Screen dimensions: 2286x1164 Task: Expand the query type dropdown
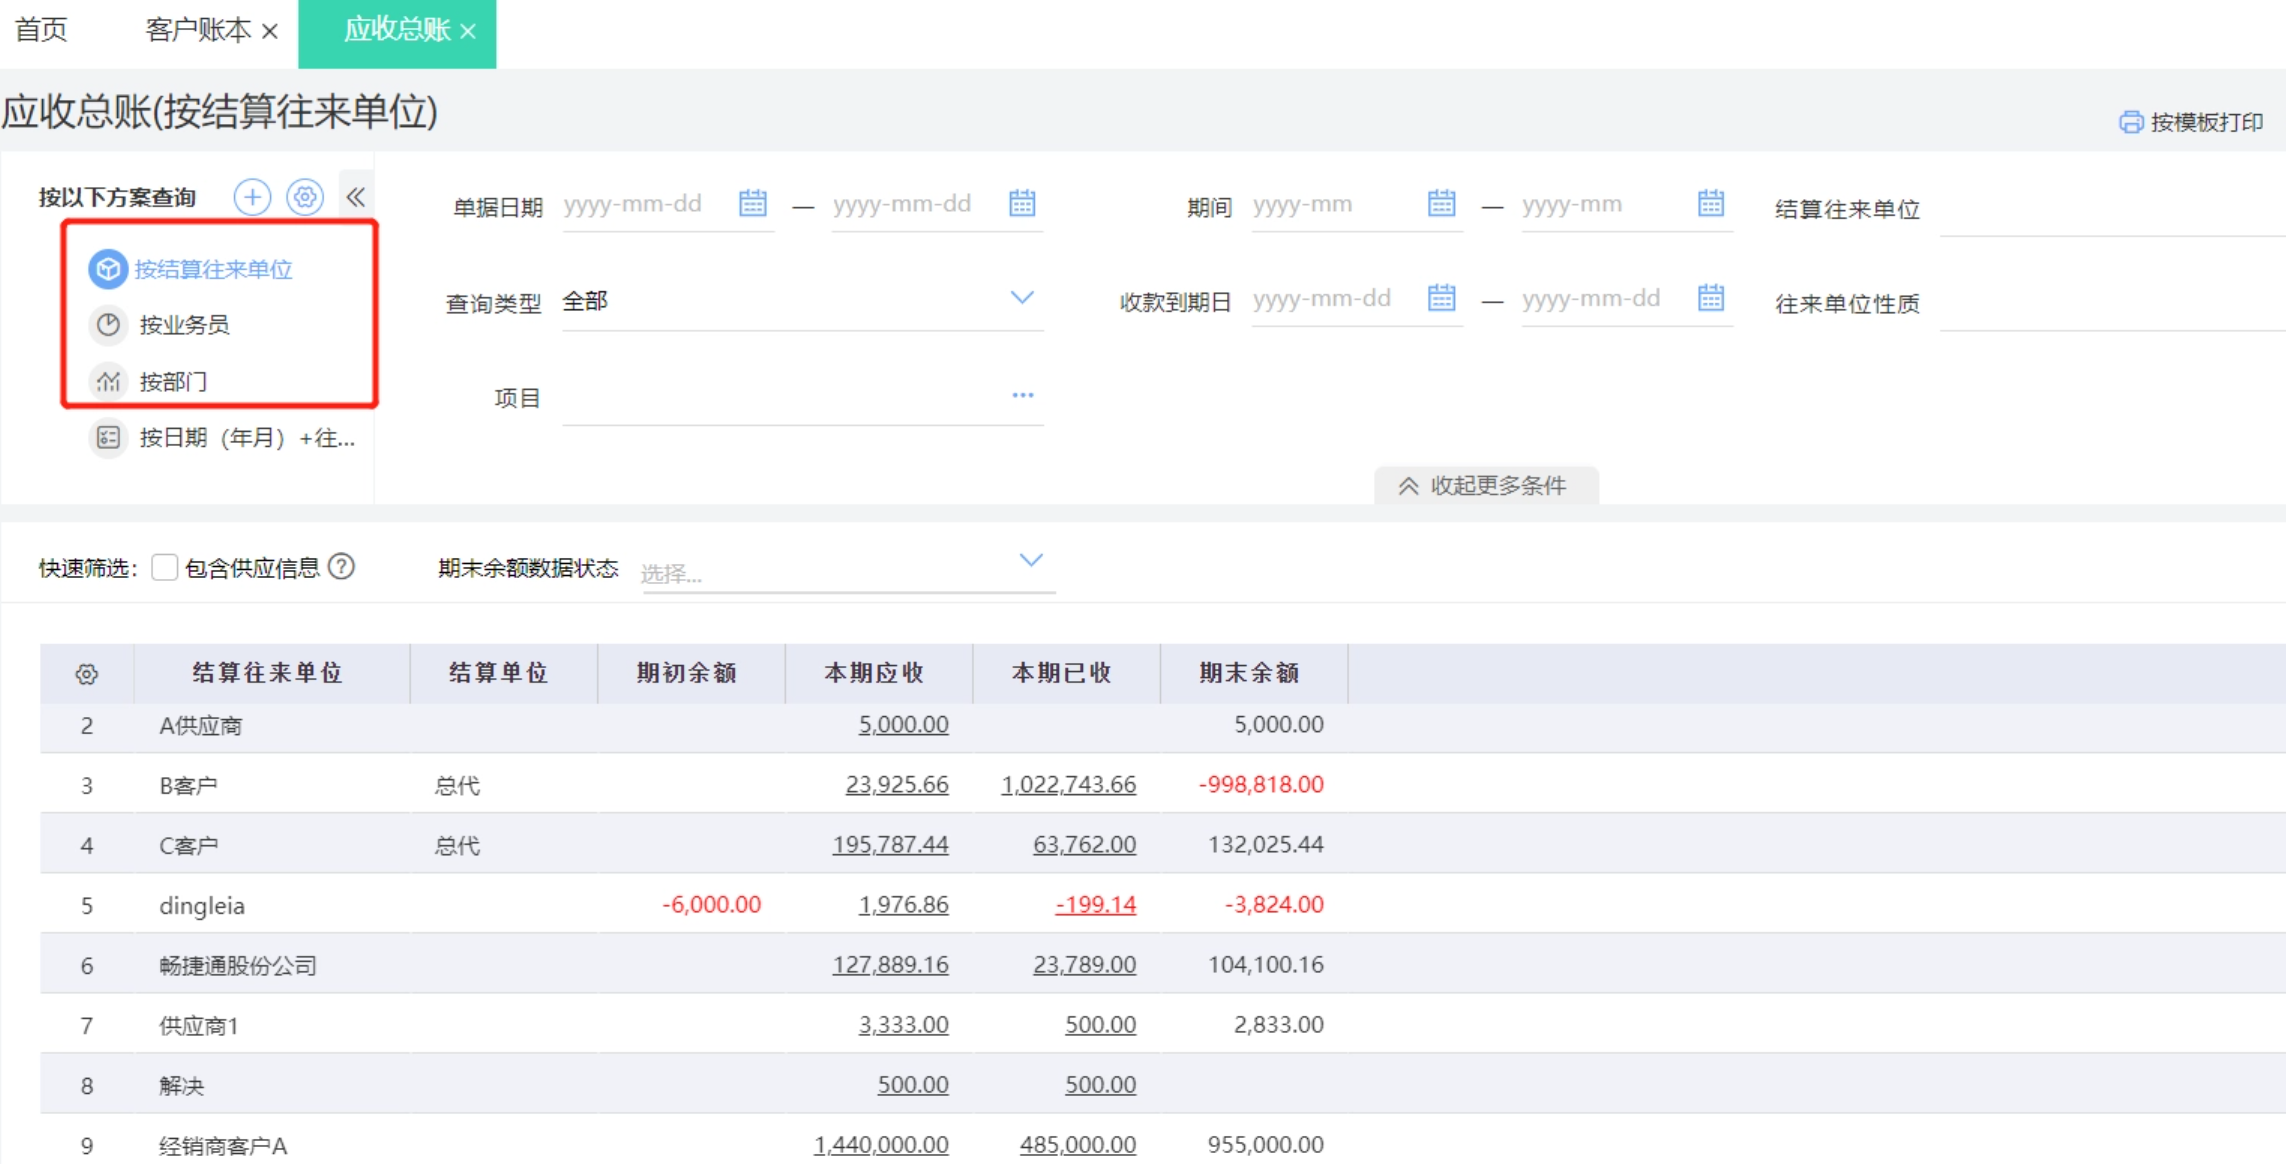tap(1021, 299)
